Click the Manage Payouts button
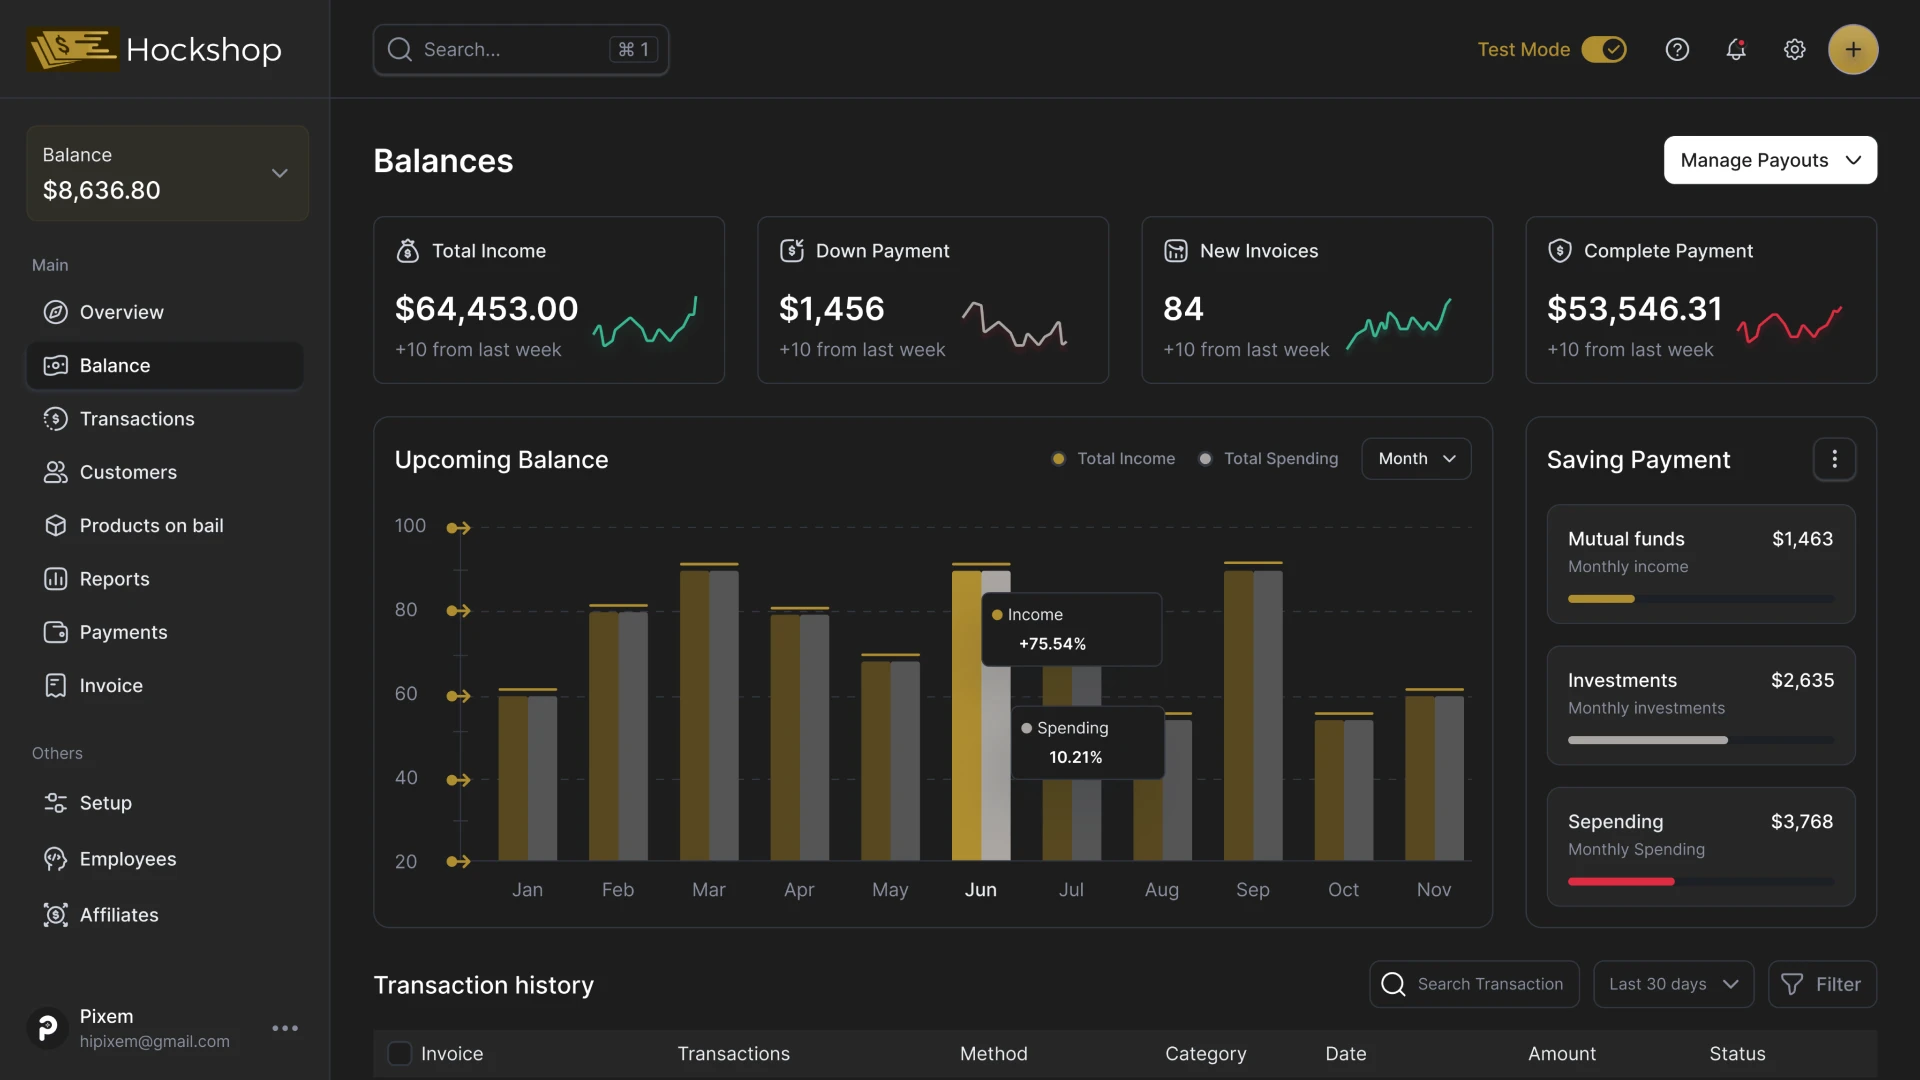The height and width of the screenshot is (1080, 1920). (x=1769, y=160)
